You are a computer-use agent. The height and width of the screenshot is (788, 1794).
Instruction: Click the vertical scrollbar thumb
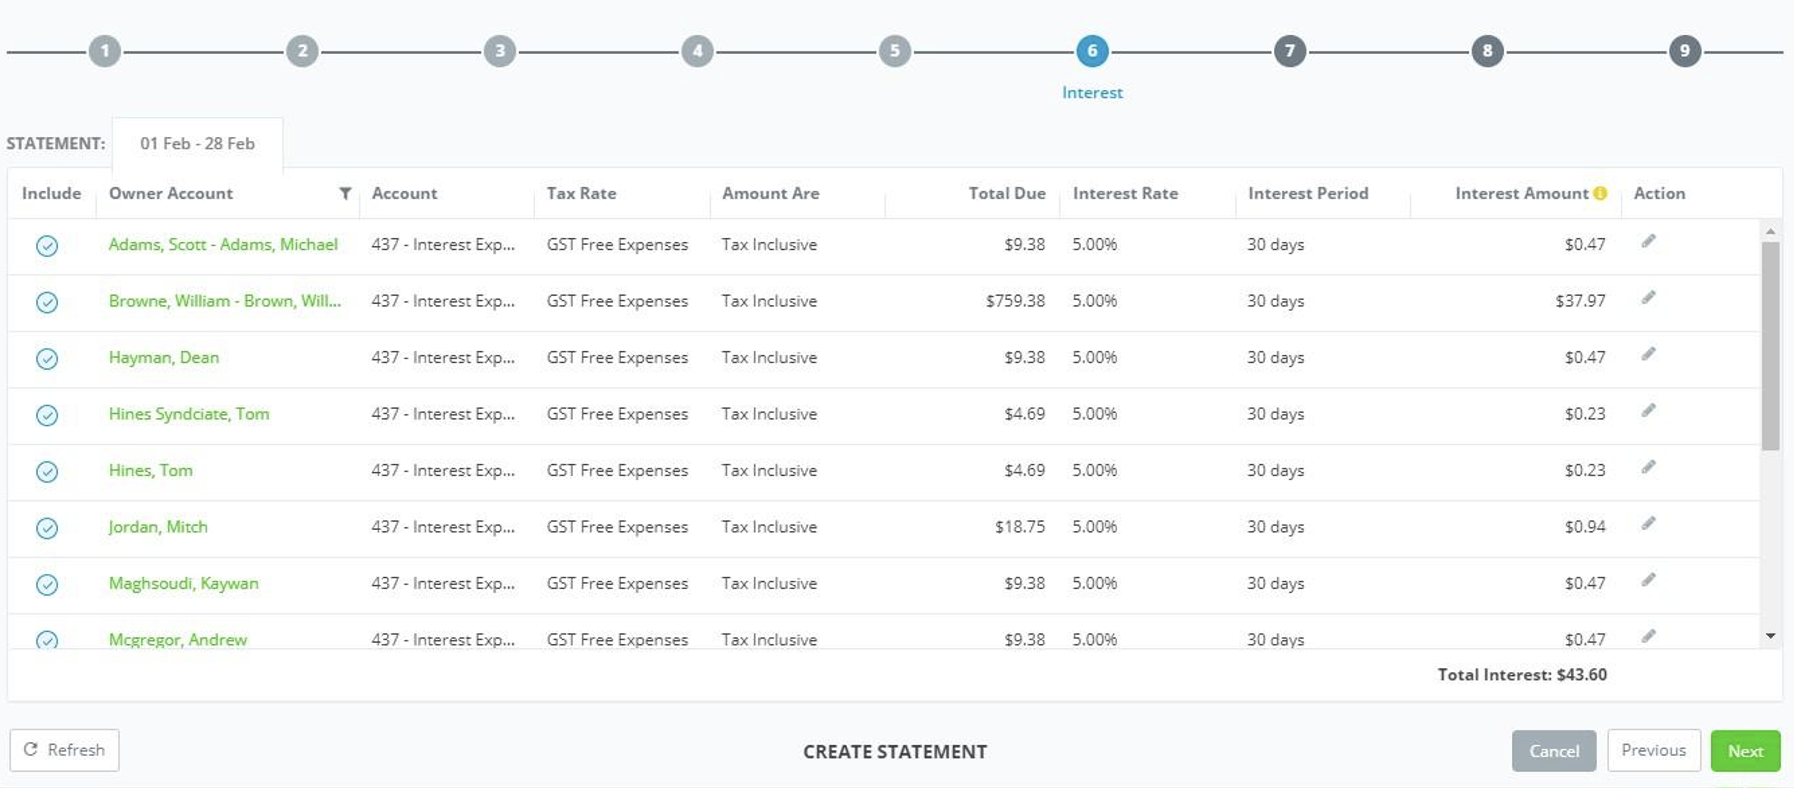pyautogui.click(x=1770, y=346)
